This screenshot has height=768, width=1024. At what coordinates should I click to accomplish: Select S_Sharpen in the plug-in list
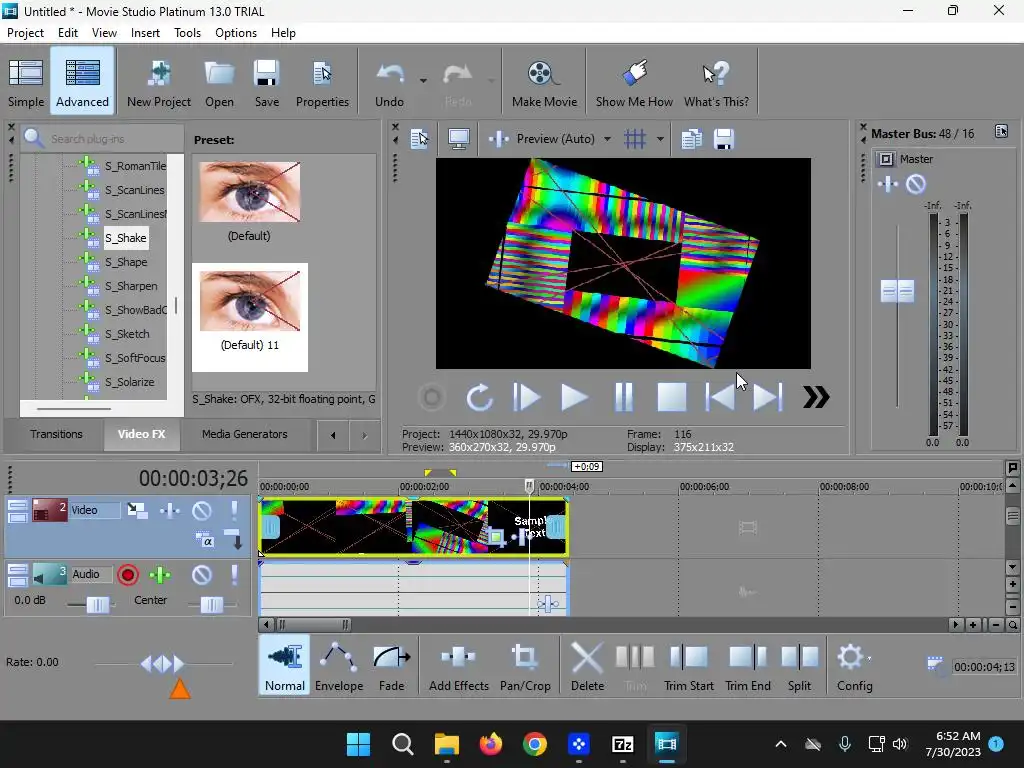(x=131, y=286)
